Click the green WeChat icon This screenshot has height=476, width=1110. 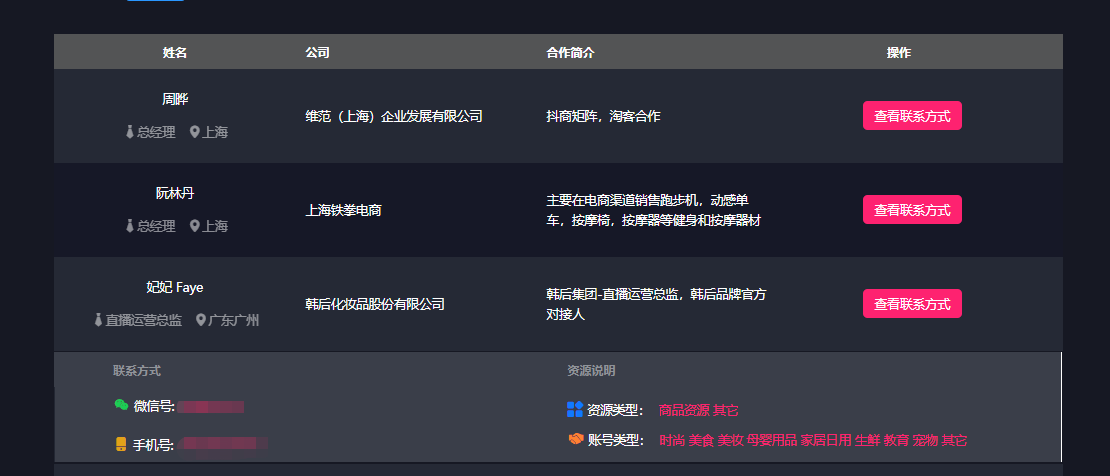121,404
